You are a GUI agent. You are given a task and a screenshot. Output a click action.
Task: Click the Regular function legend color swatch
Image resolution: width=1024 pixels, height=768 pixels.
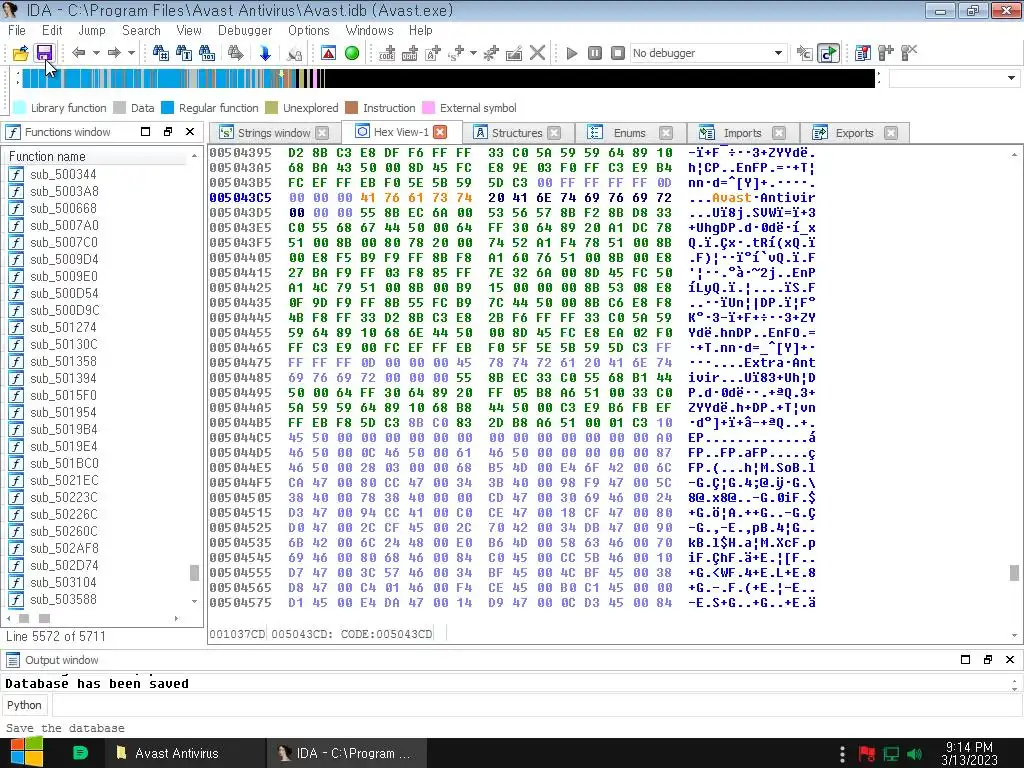click(168, 108)
